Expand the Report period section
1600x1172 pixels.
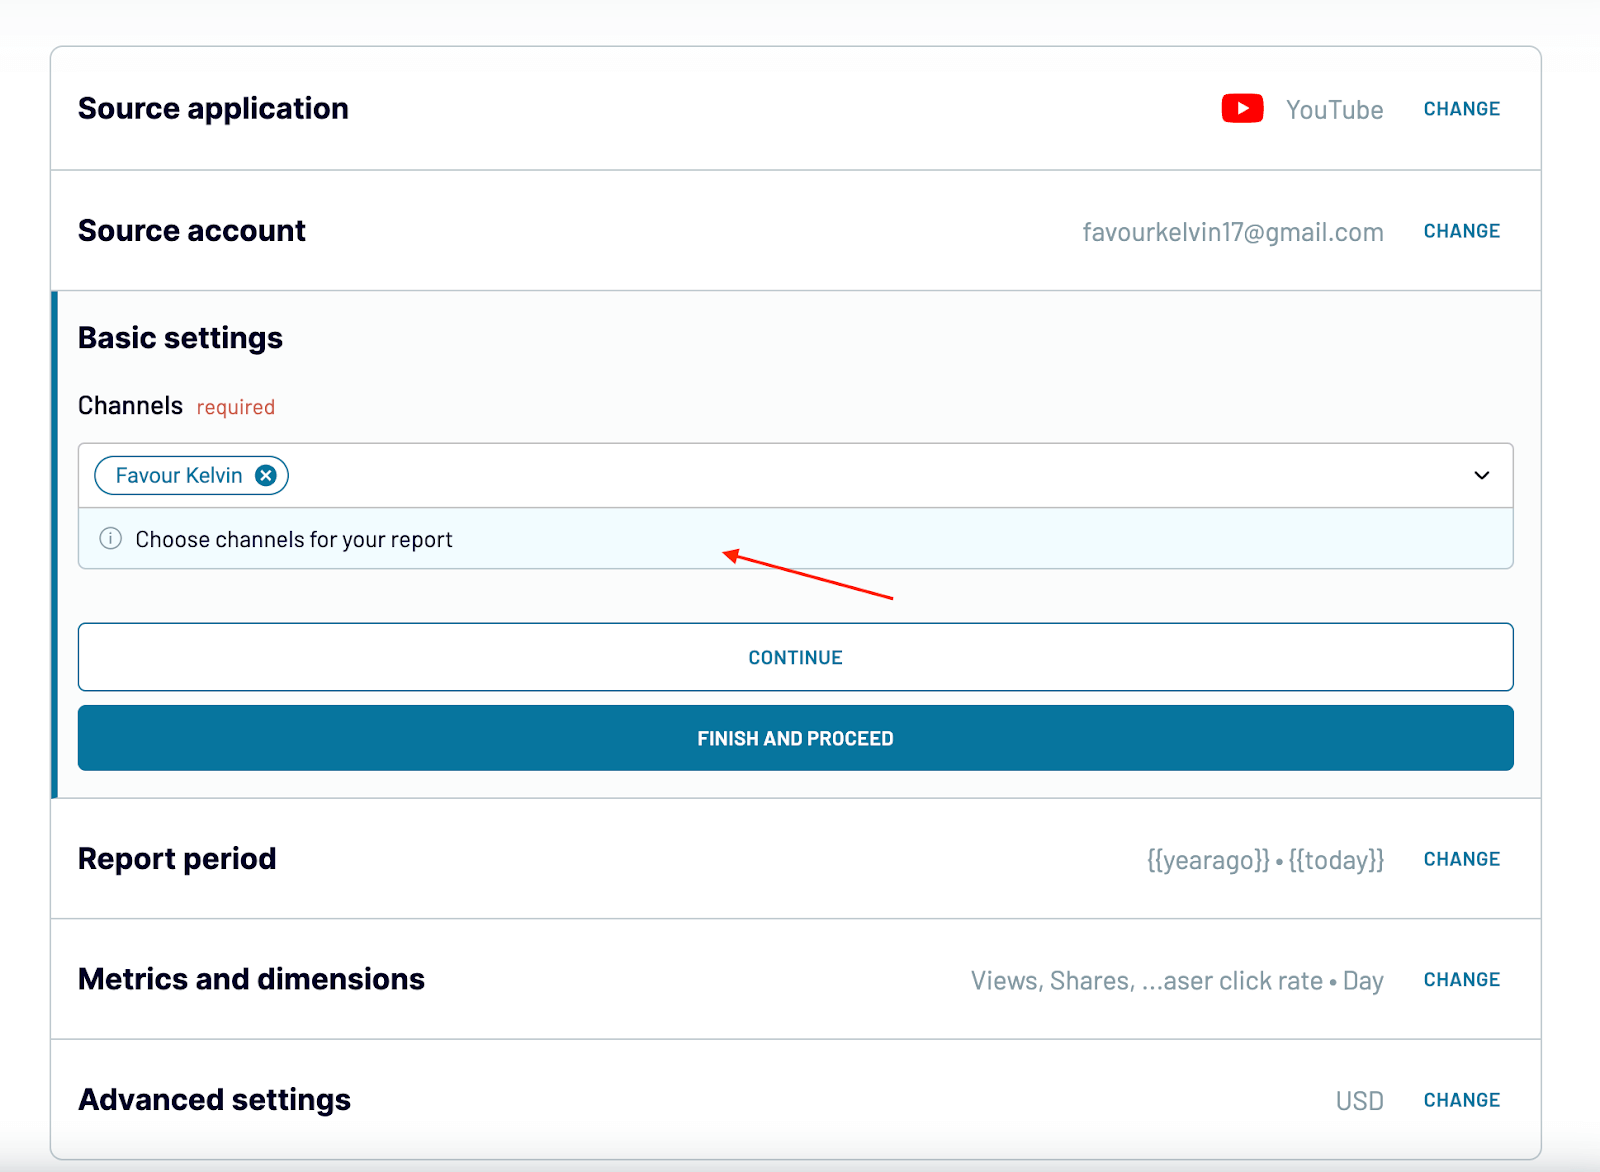tap(177, 859)
